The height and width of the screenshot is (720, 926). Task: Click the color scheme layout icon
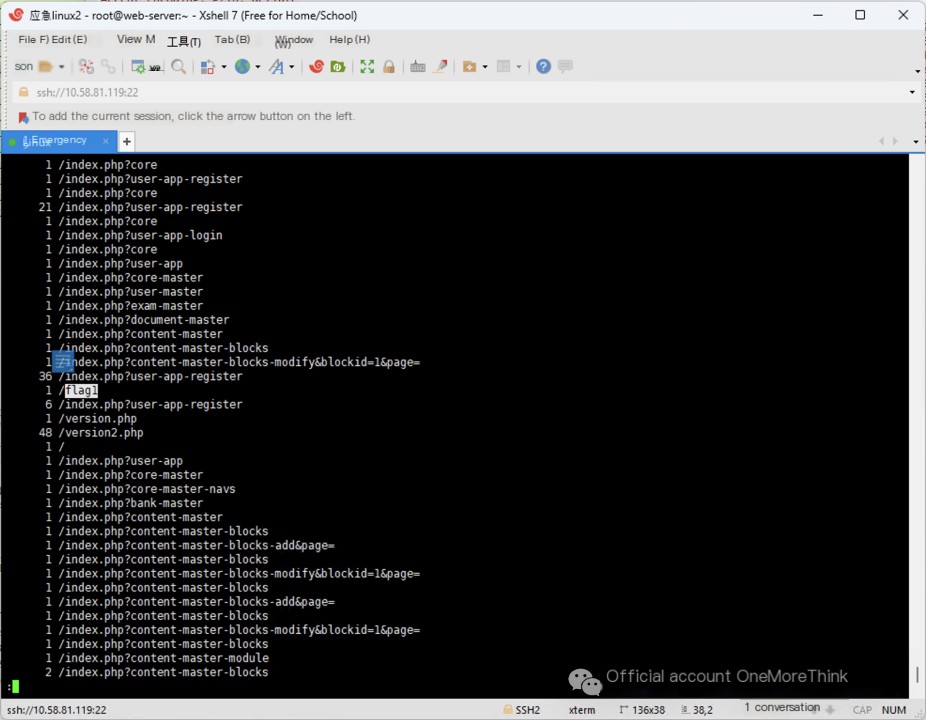[207, 67]
